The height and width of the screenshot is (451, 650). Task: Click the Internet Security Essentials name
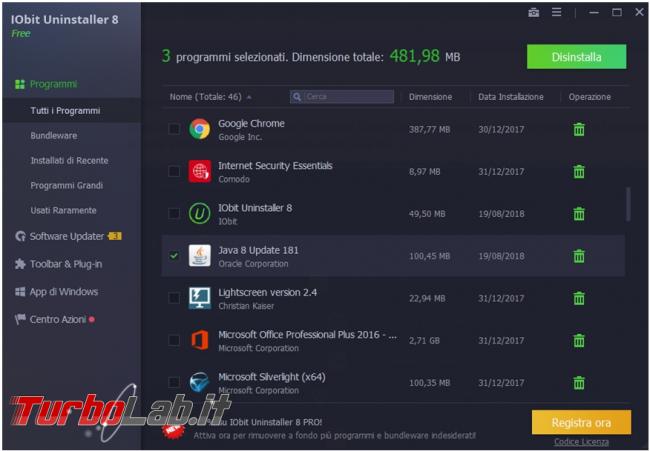[x=275, y=166]
